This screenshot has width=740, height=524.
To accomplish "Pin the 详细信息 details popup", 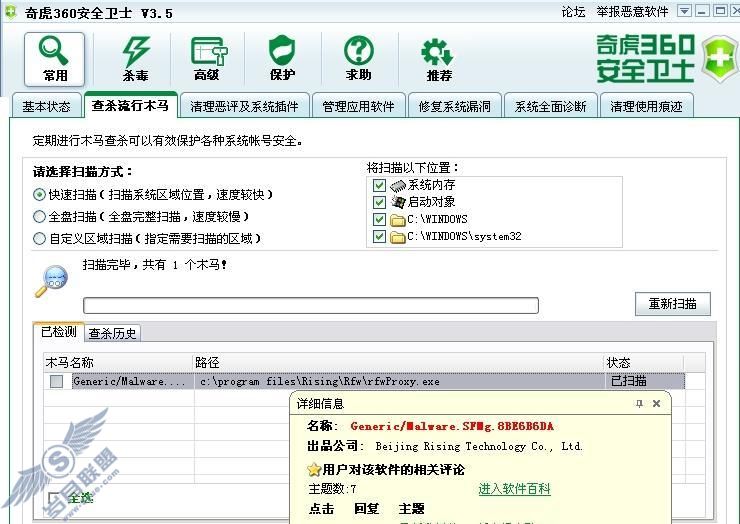I will [639, 404].
